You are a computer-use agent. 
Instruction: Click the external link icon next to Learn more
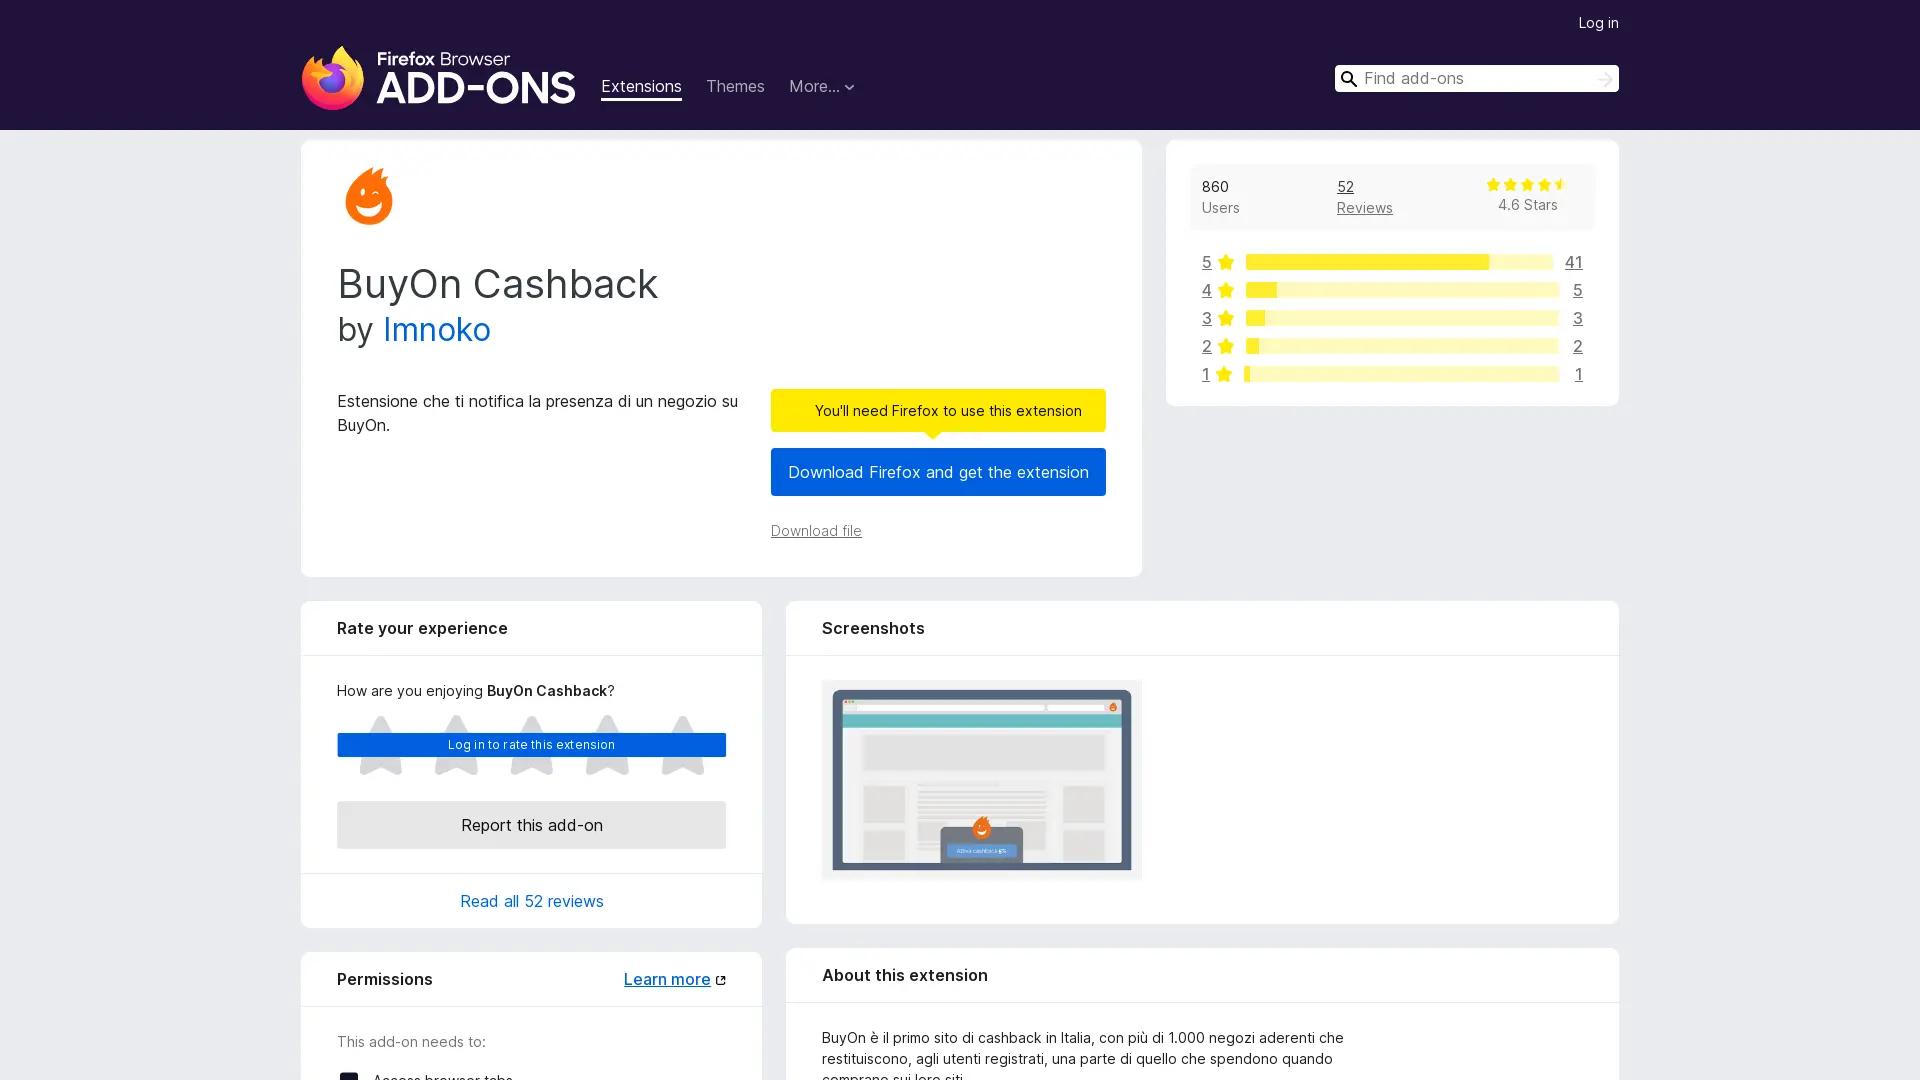point(719,979)
